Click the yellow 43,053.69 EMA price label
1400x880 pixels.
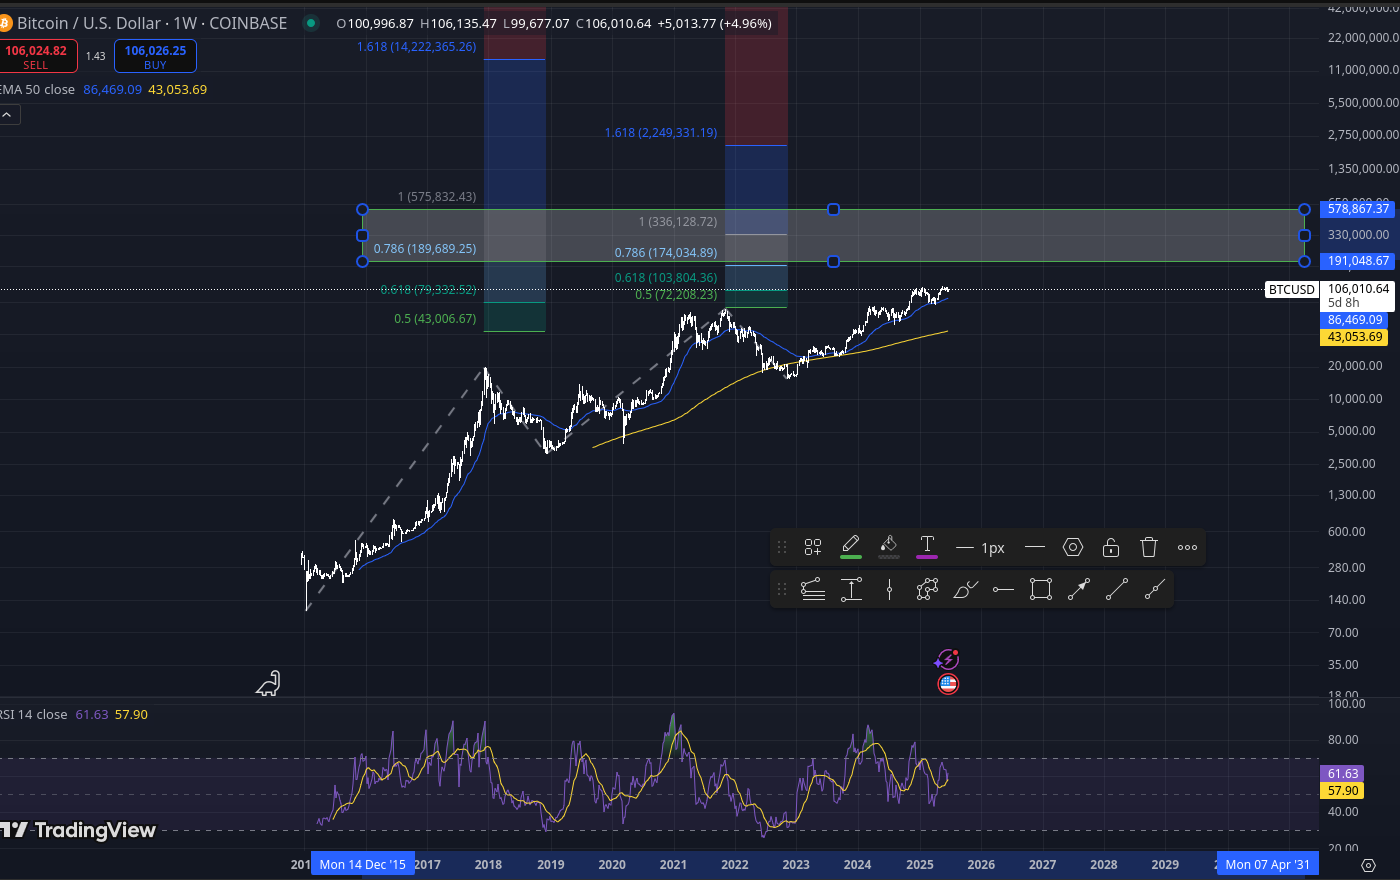[1354, 337]
